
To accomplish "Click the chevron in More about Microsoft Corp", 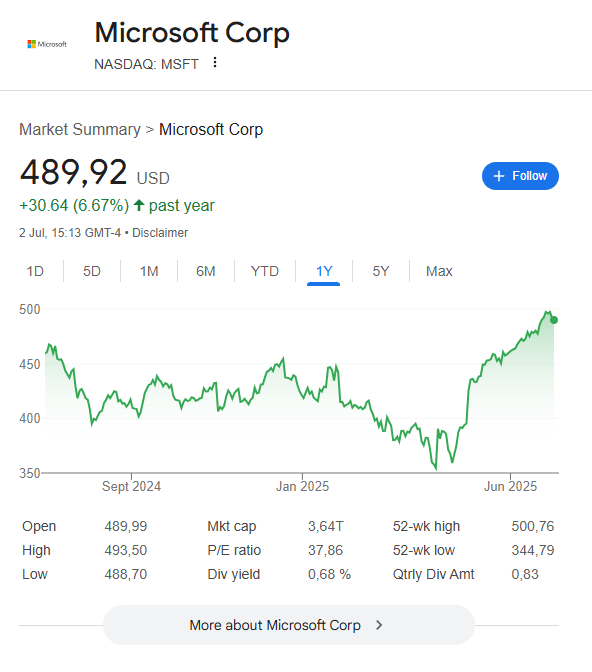I will (379, 625).
